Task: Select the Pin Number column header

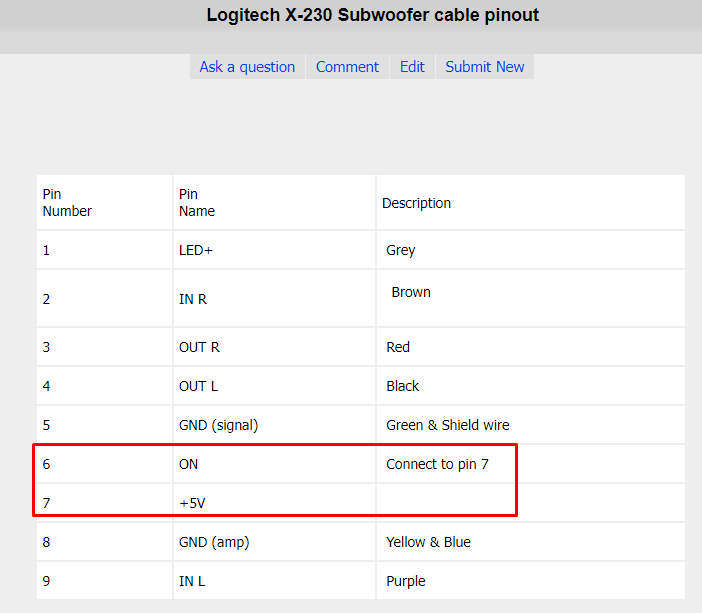Action: pos(104,202)
